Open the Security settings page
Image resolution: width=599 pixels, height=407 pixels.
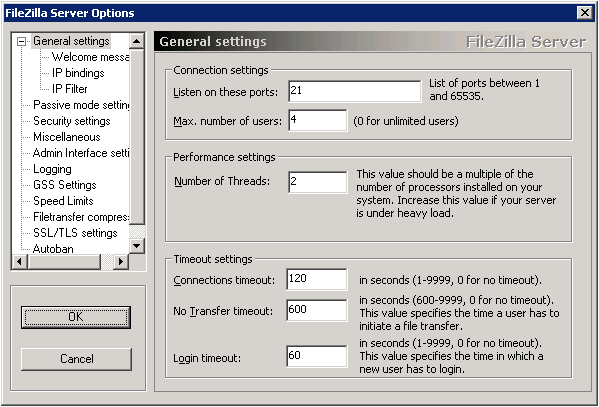[71, 121]
